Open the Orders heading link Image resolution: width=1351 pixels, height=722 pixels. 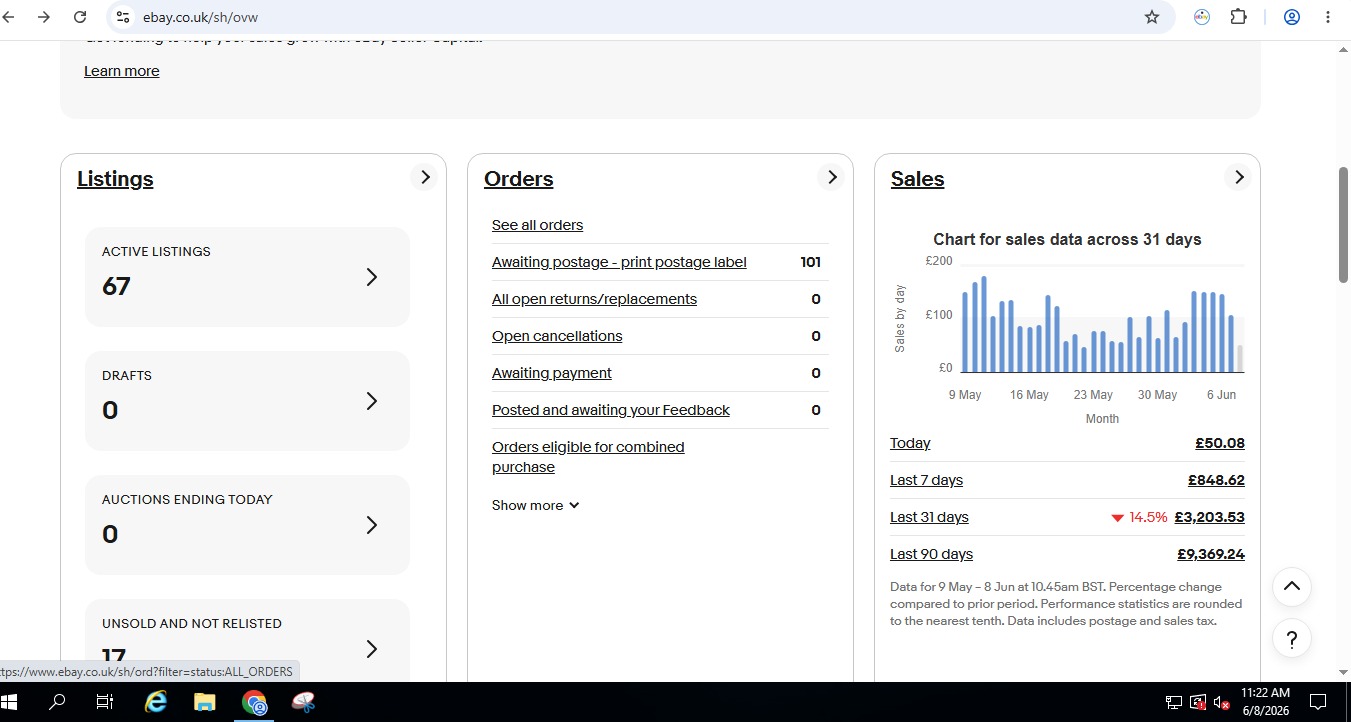point(518,179)
